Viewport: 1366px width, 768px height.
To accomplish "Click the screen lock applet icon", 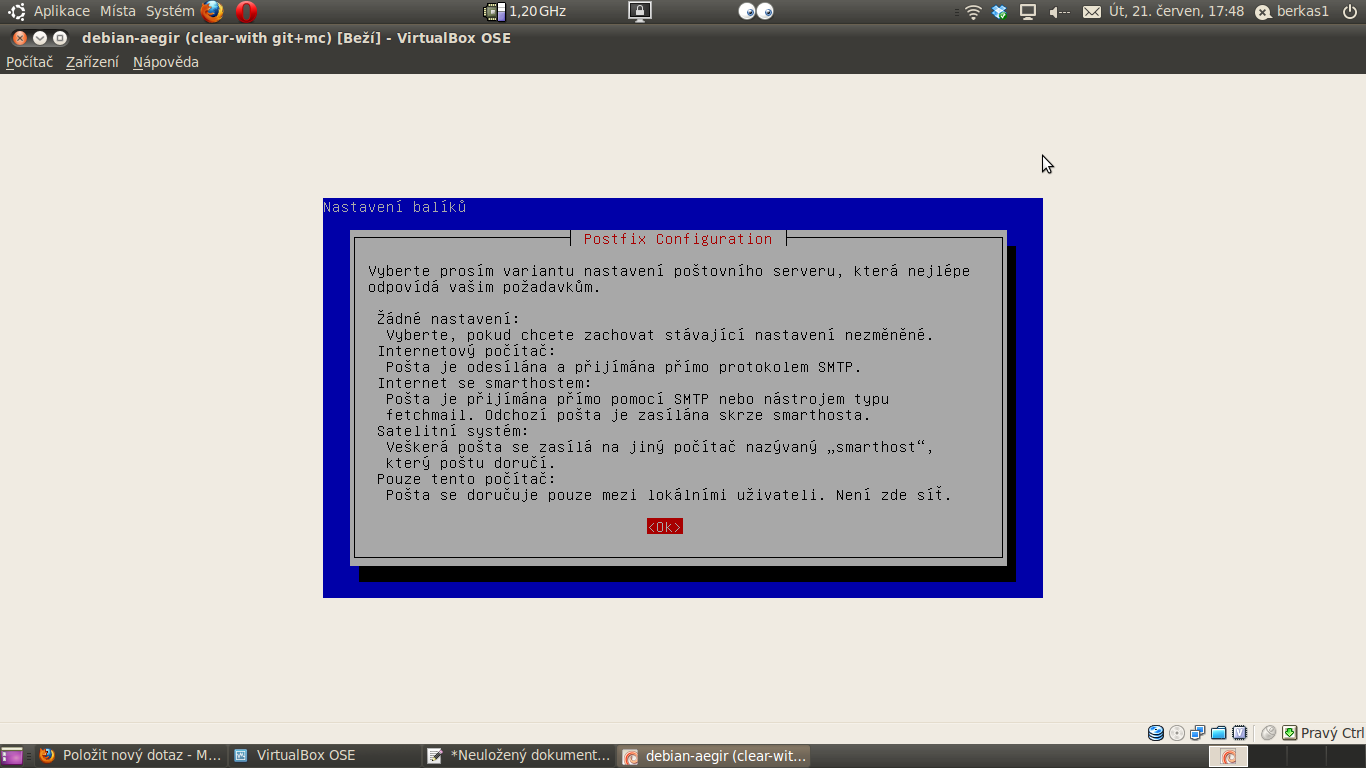I will (640, 12).
